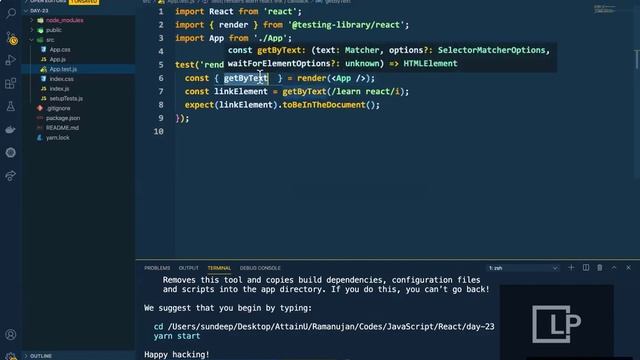Collapse the DAY-23 workspace section
640x360 pixels.
[x=26, y=11]
